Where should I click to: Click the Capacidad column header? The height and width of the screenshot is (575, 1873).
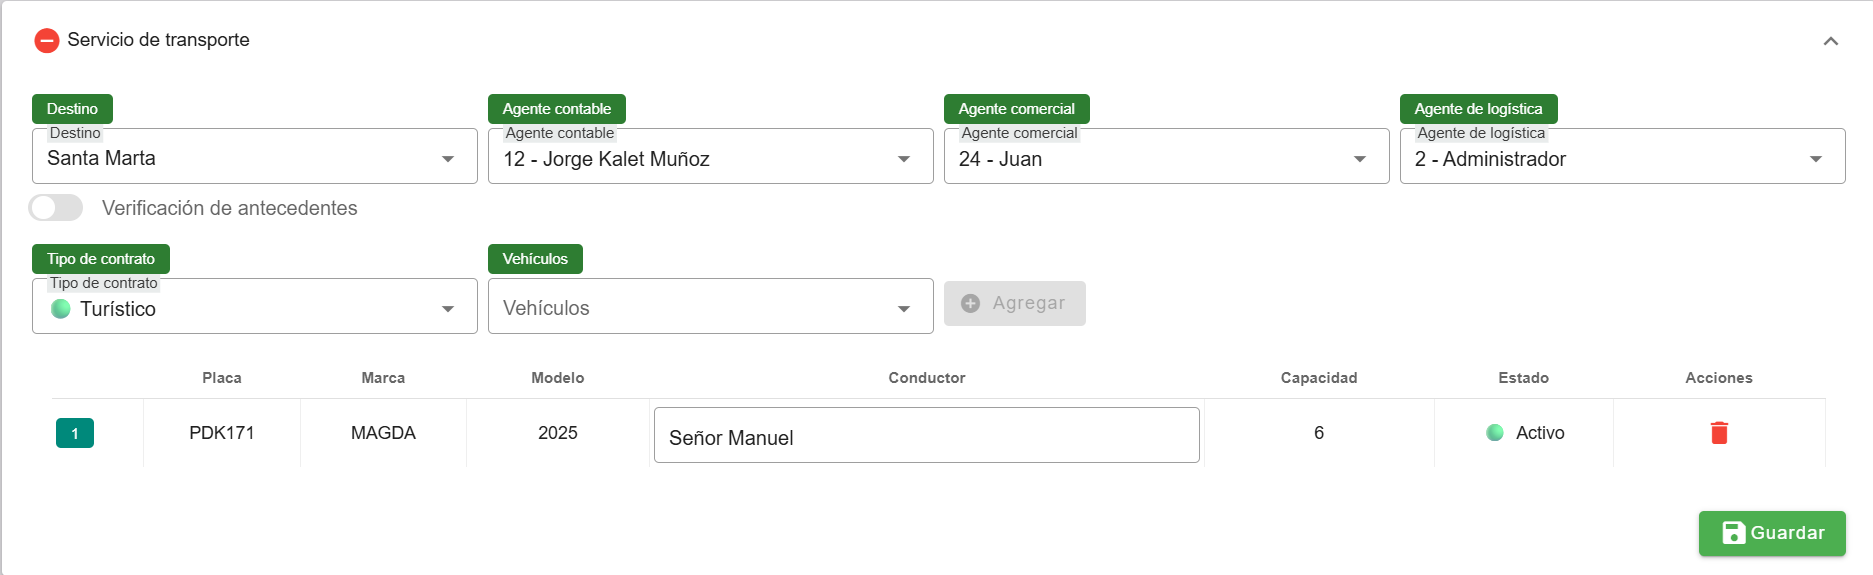click(x=1318, y=378)
